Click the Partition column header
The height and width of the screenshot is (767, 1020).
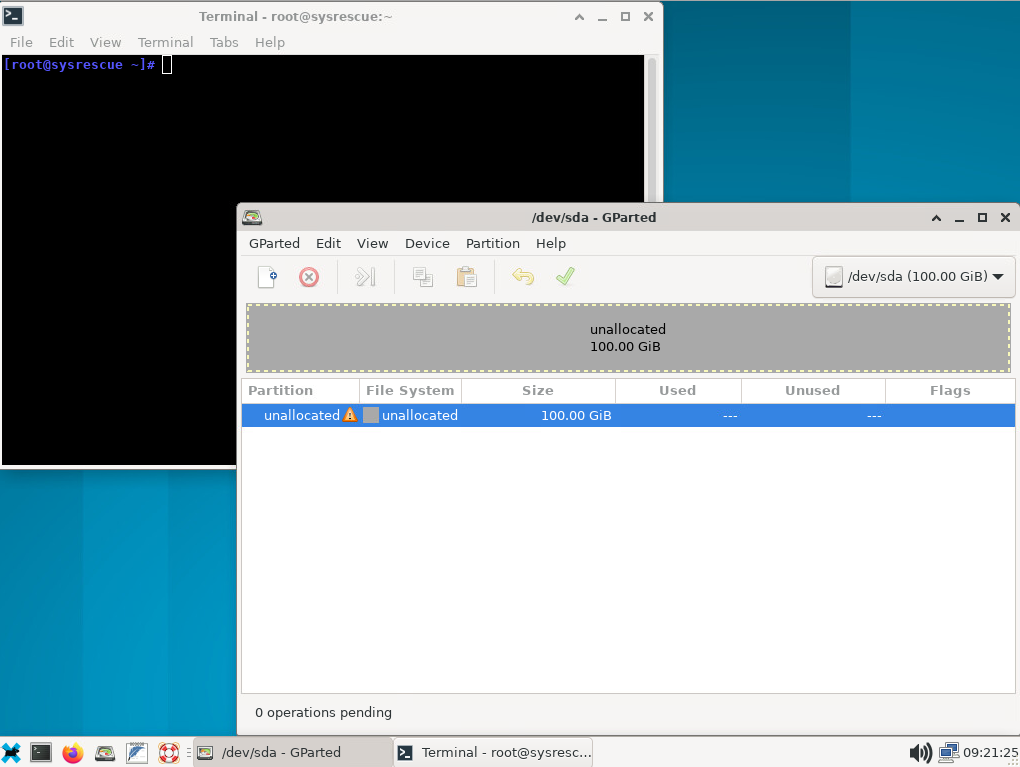(x=300, y=390)
